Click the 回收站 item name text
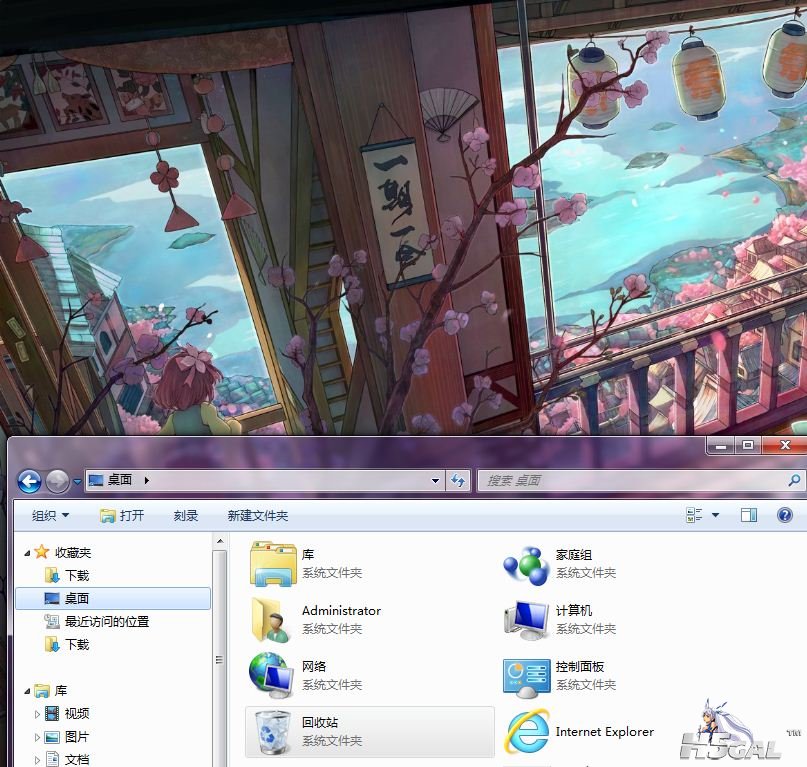807x767 pixels. pos(320,722)
